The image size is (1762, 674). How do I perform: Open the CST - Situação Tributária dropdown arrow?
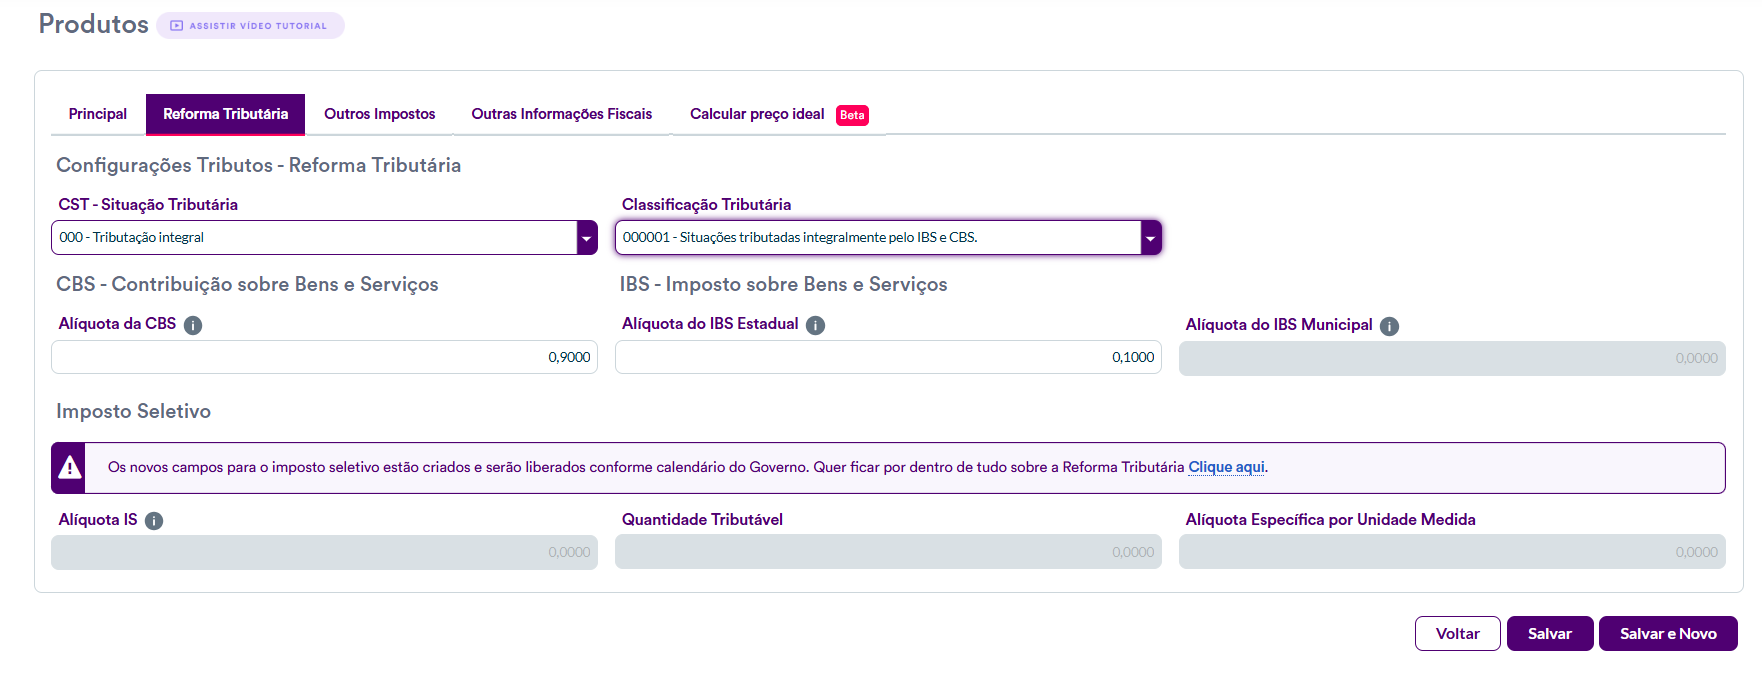pyautogui.click(x=587, y=238)
